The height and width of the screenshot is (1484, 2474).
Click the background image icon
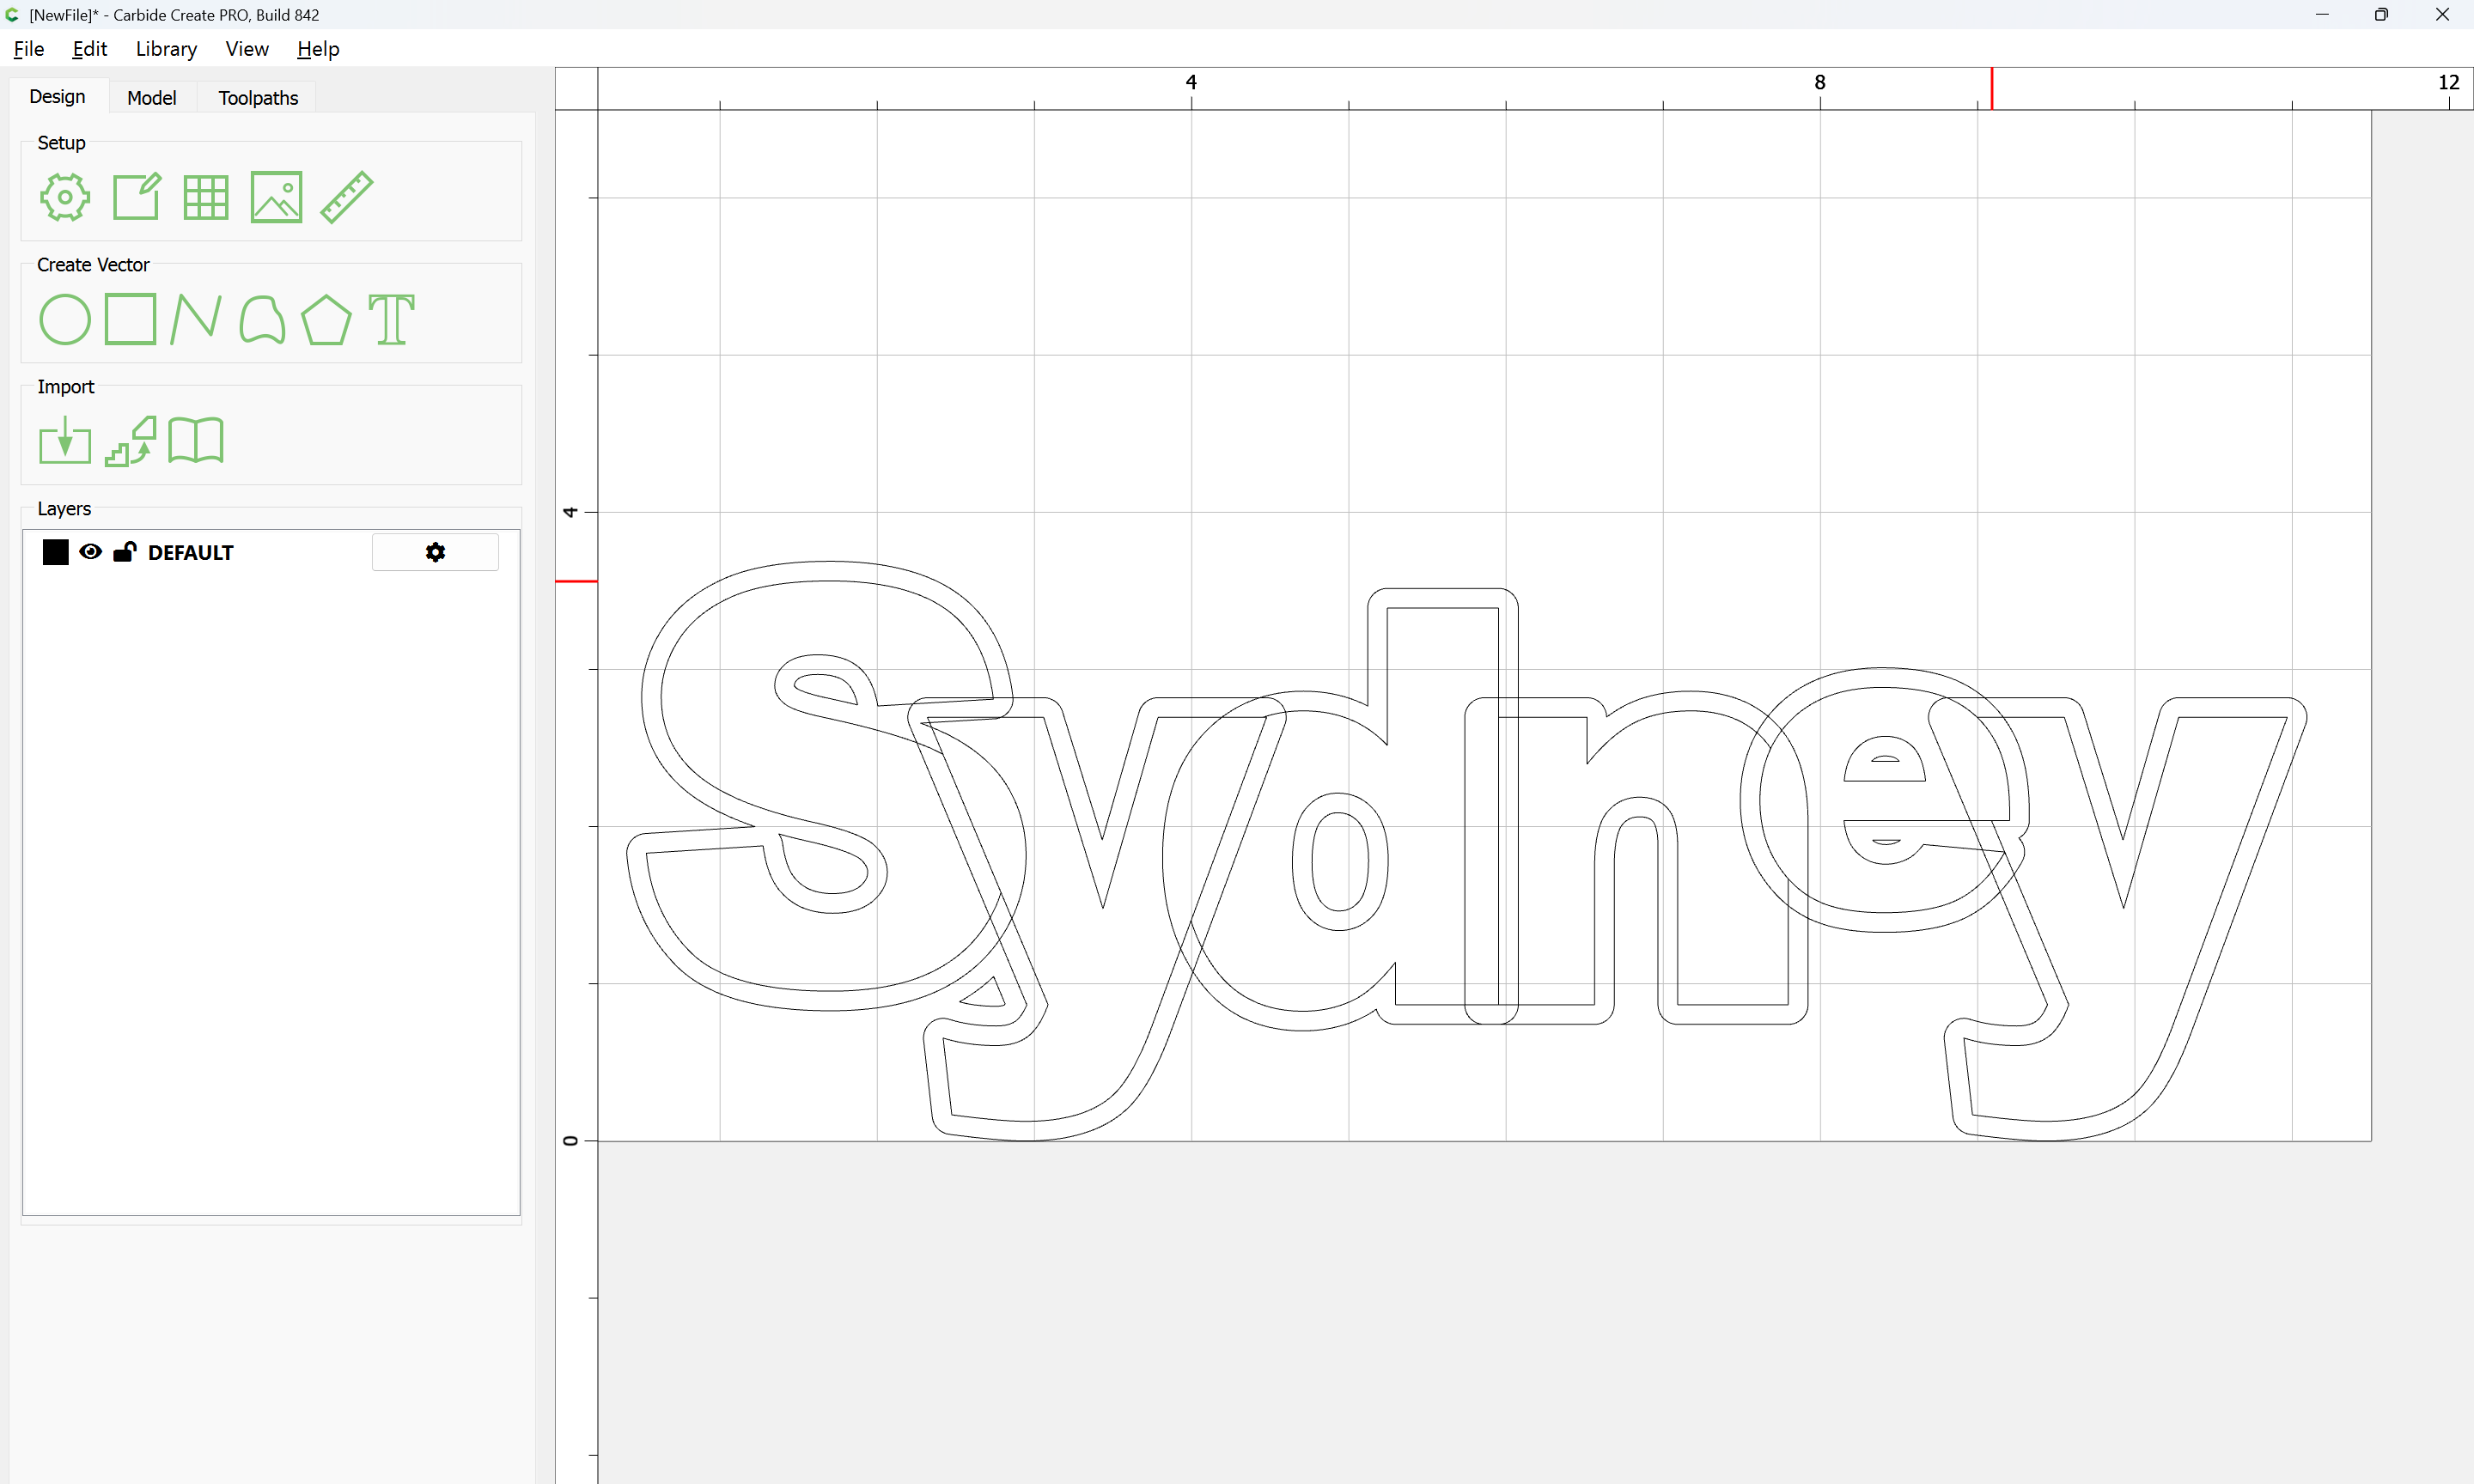[276, 197]
